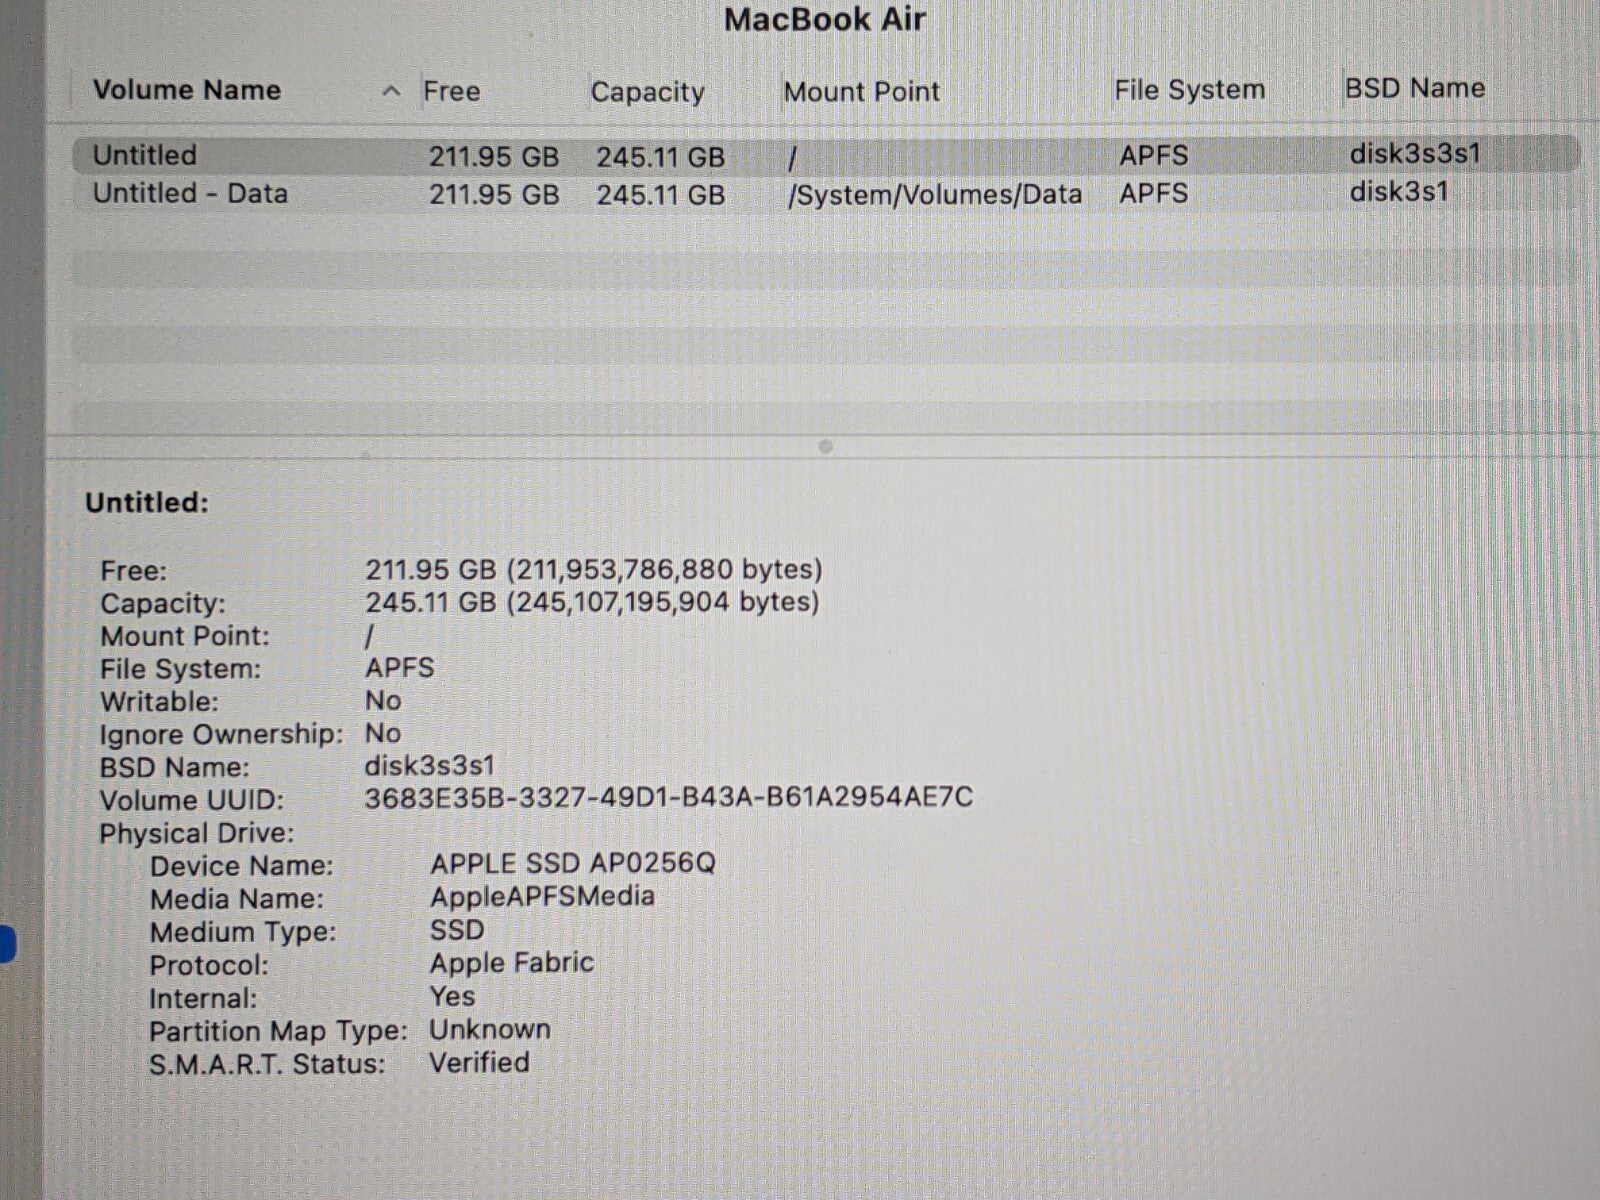This screenshot has width=1600, height=1200.
Task: Click the sort arrow in Volume Name column
Action: (392, 92)
